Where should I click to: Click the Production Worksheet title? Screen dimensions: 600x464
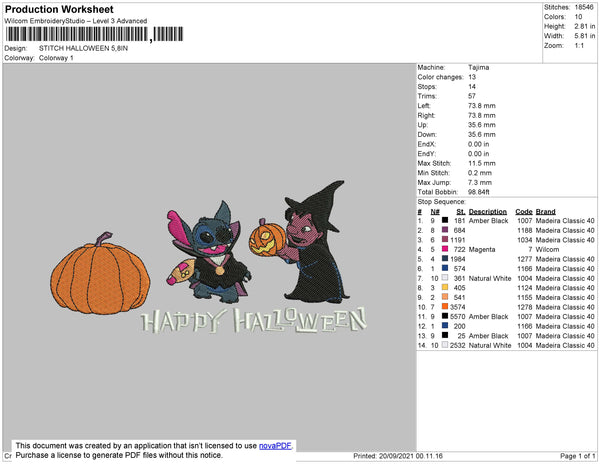(x=59, y=9)
